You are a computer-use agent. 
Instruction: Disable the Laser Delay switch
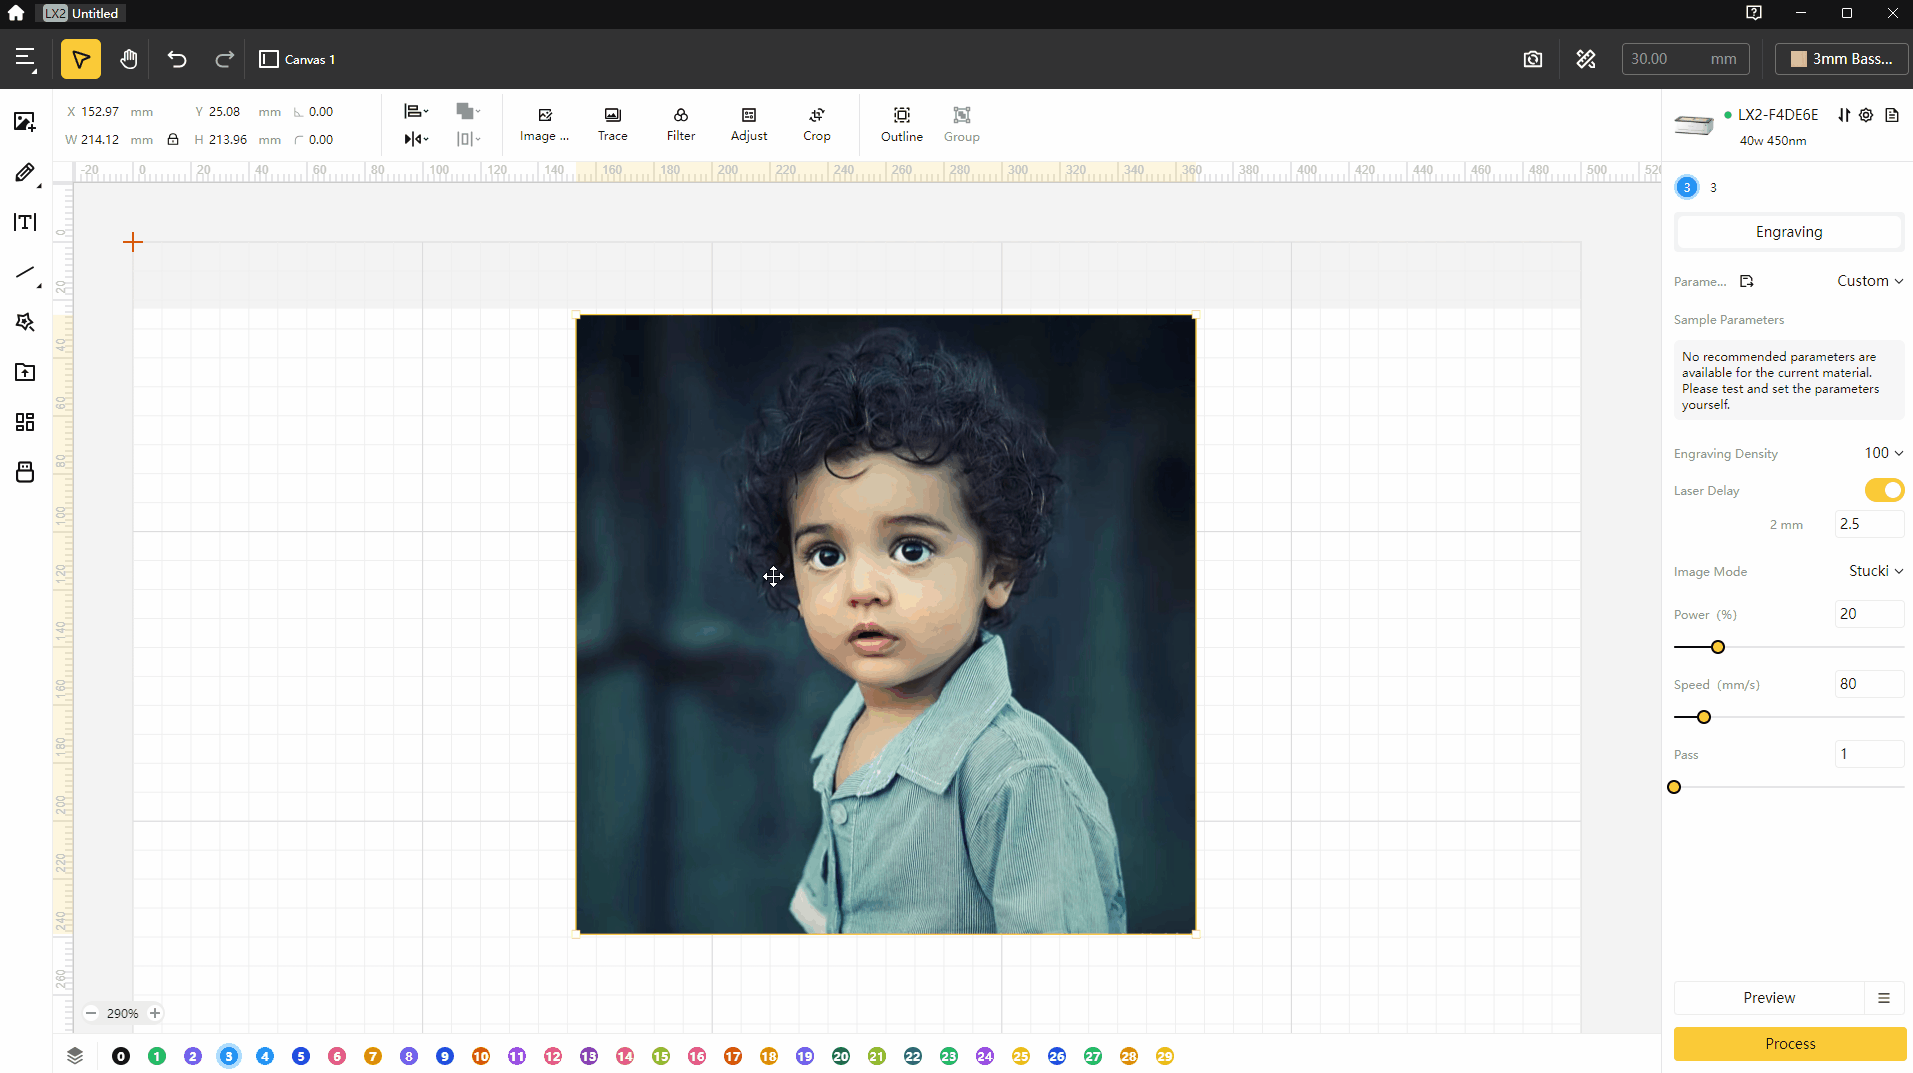[x=1883, y=490]
